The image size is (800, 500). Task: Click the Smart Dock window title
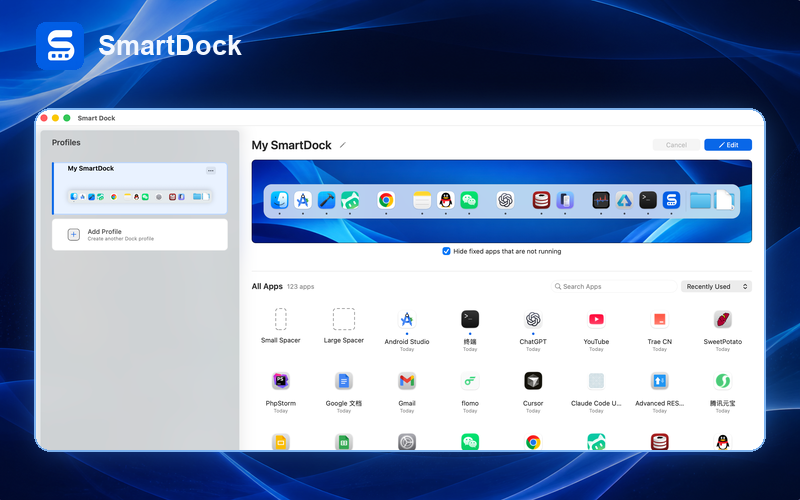(96, 118)
